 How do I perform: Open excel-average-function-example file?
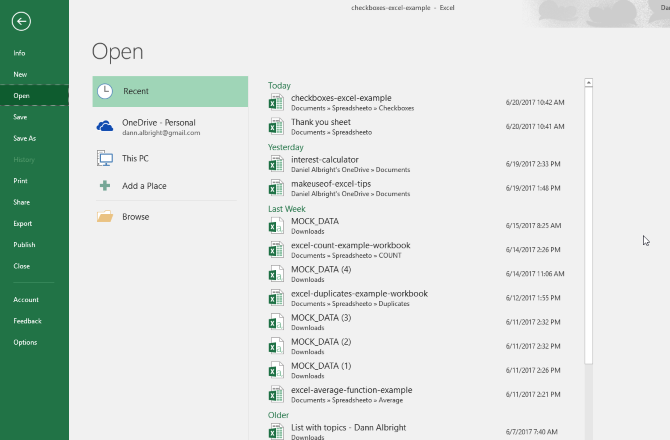point(351,390)
